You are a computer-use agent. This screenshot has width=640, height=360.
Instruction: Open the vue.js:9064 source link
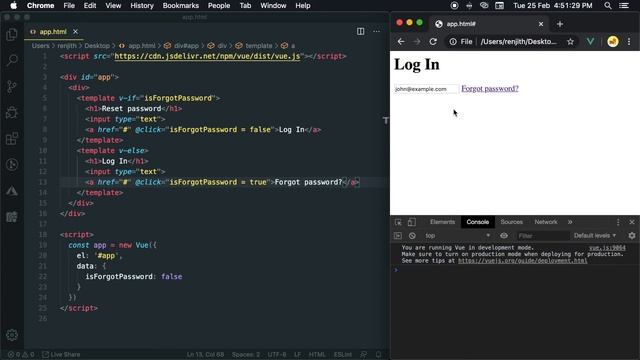click(607, 248)
